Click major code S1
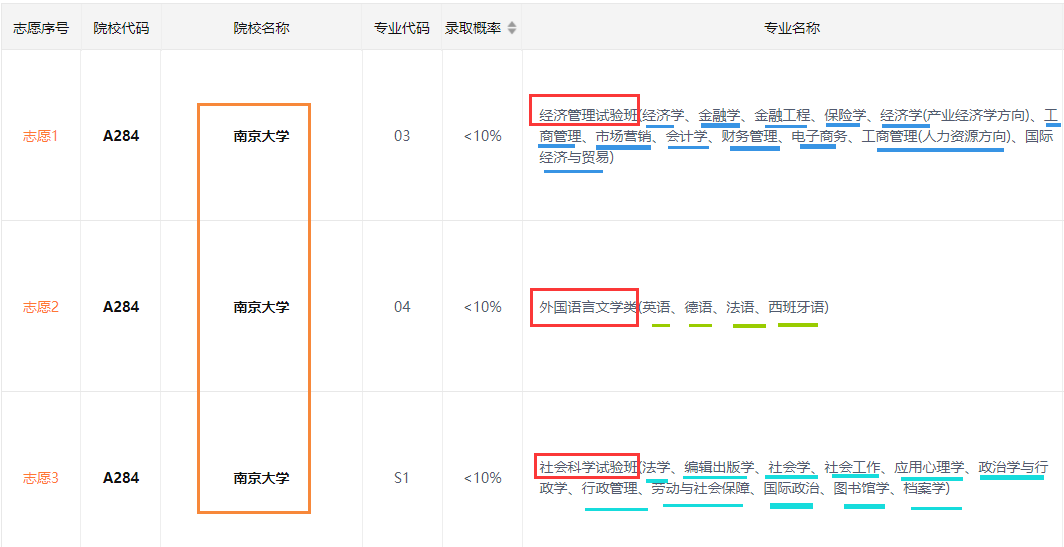The width and height of the screenshot is (1064, 547). click(x=402, y=478)
